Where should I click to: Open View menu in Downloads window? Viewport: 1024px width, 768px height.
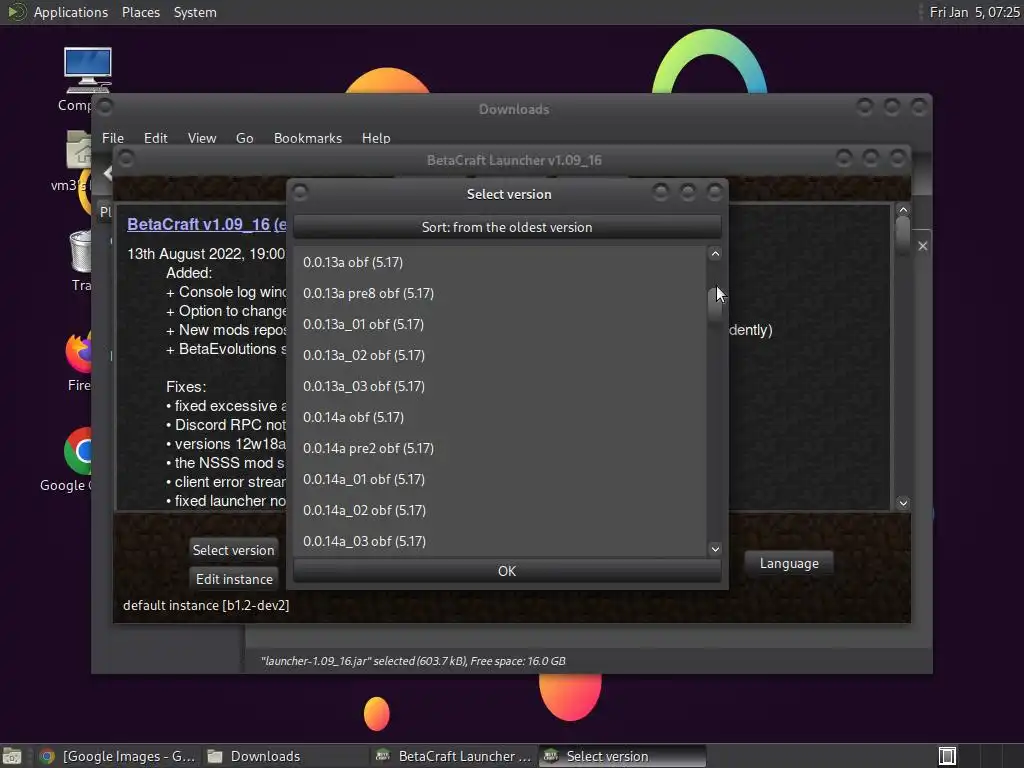click(x=202, y=138)
